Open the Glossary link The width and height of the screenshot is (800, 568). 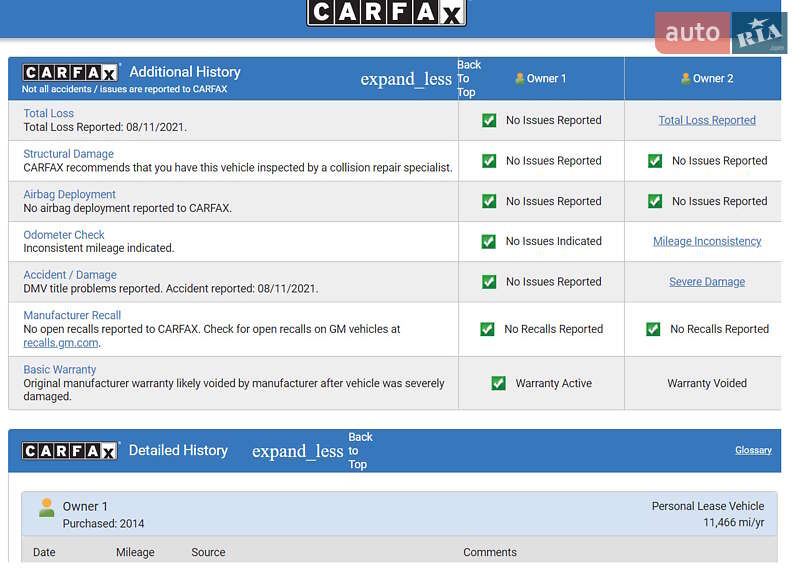pyautogui.click(x=753, y=450)
